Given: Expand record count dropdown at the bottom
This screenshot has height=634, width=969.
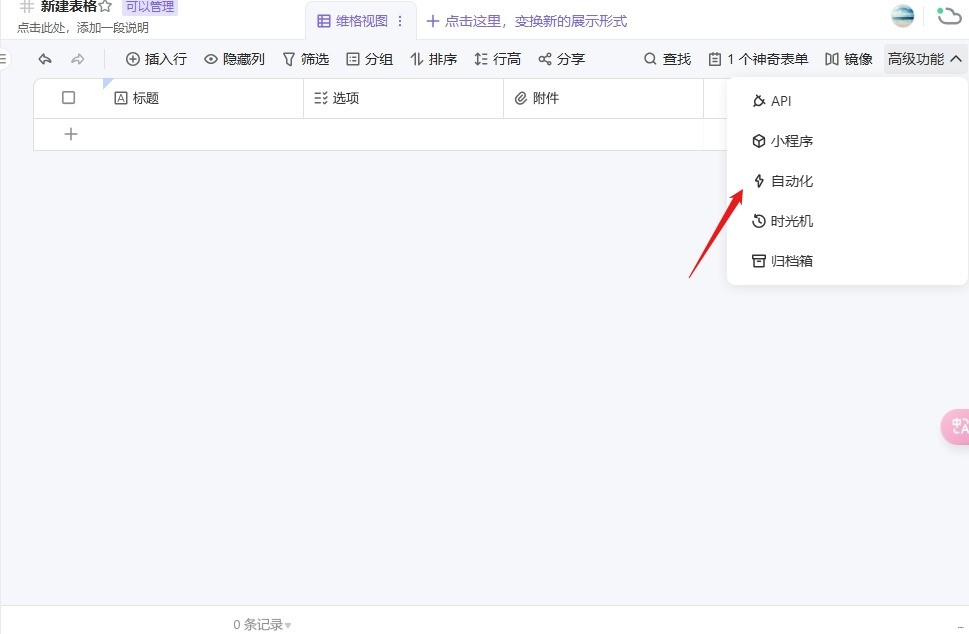Looking at the screenshot, I should (287, 625).
